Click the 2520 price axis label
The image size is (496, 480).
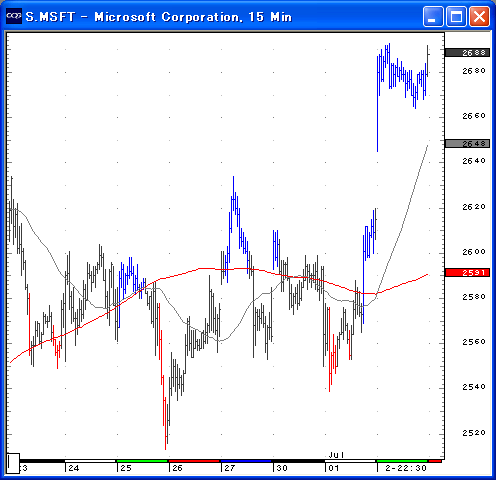click(474, 433)
